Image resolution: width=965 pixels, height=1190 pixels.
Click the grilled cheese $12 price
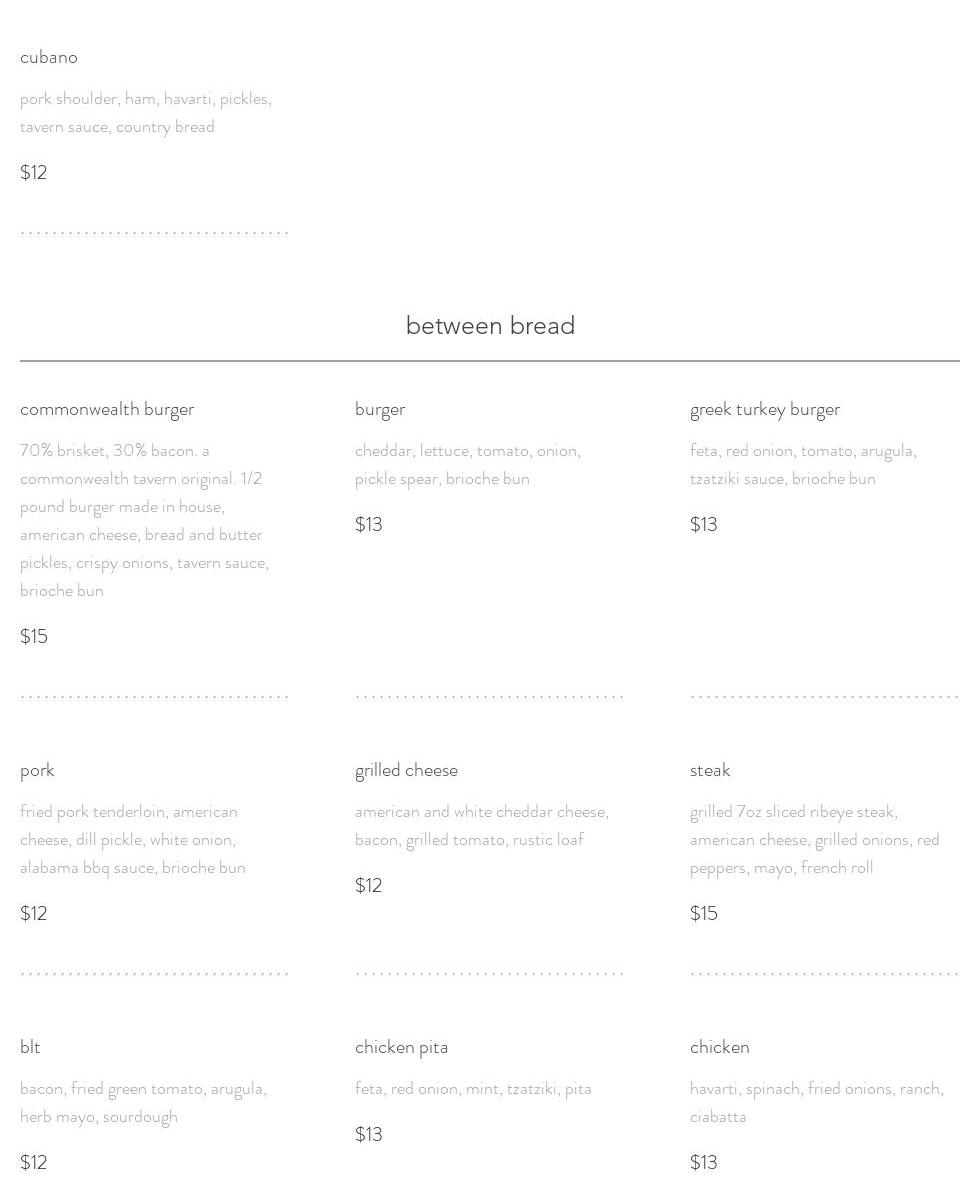pyautogui.click(x=369, y=885)
